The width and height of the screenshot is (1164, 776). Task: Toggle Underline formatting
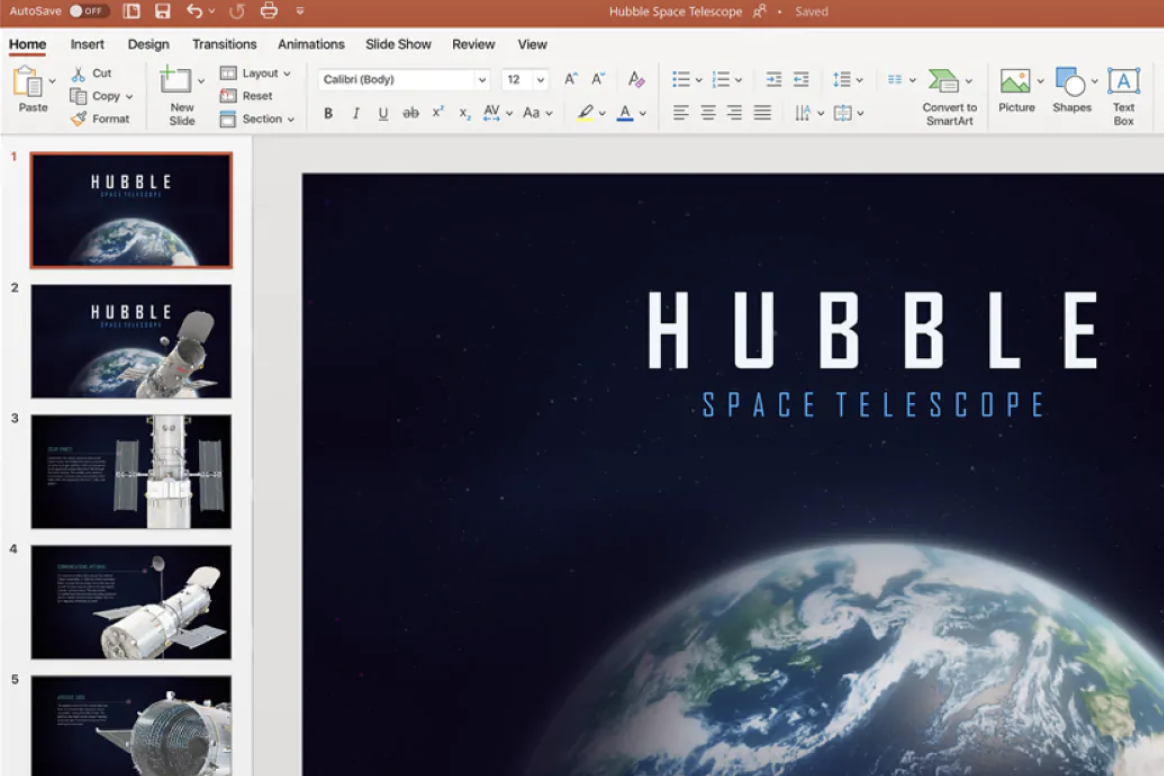click(383, 114)
